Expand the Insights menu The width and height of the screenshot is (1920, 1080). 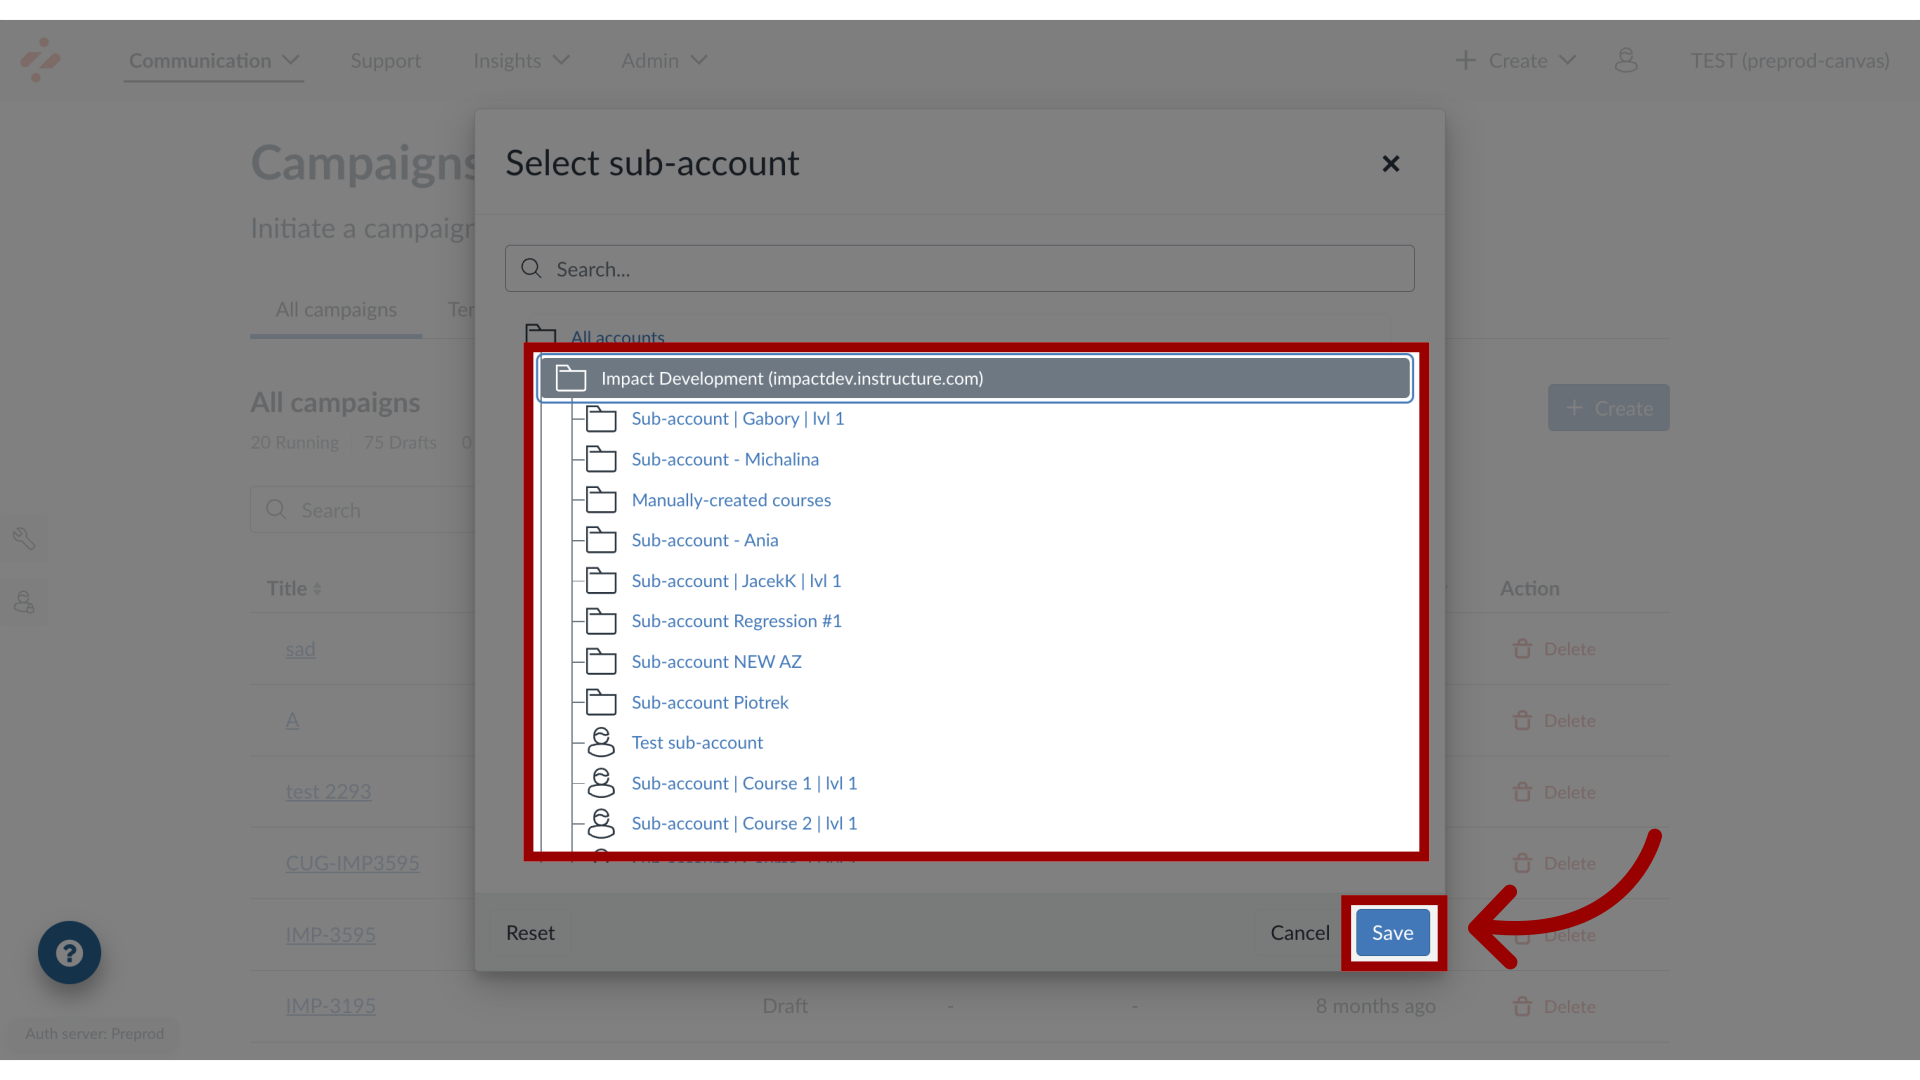tap(521, 60)
